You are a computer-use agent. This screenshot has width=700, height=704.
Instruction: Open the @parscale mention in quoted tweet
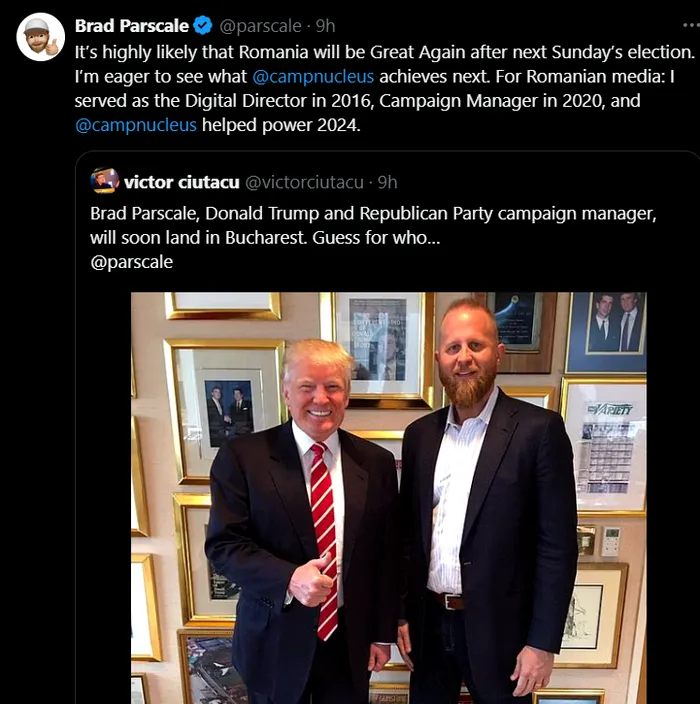point(131,262)
